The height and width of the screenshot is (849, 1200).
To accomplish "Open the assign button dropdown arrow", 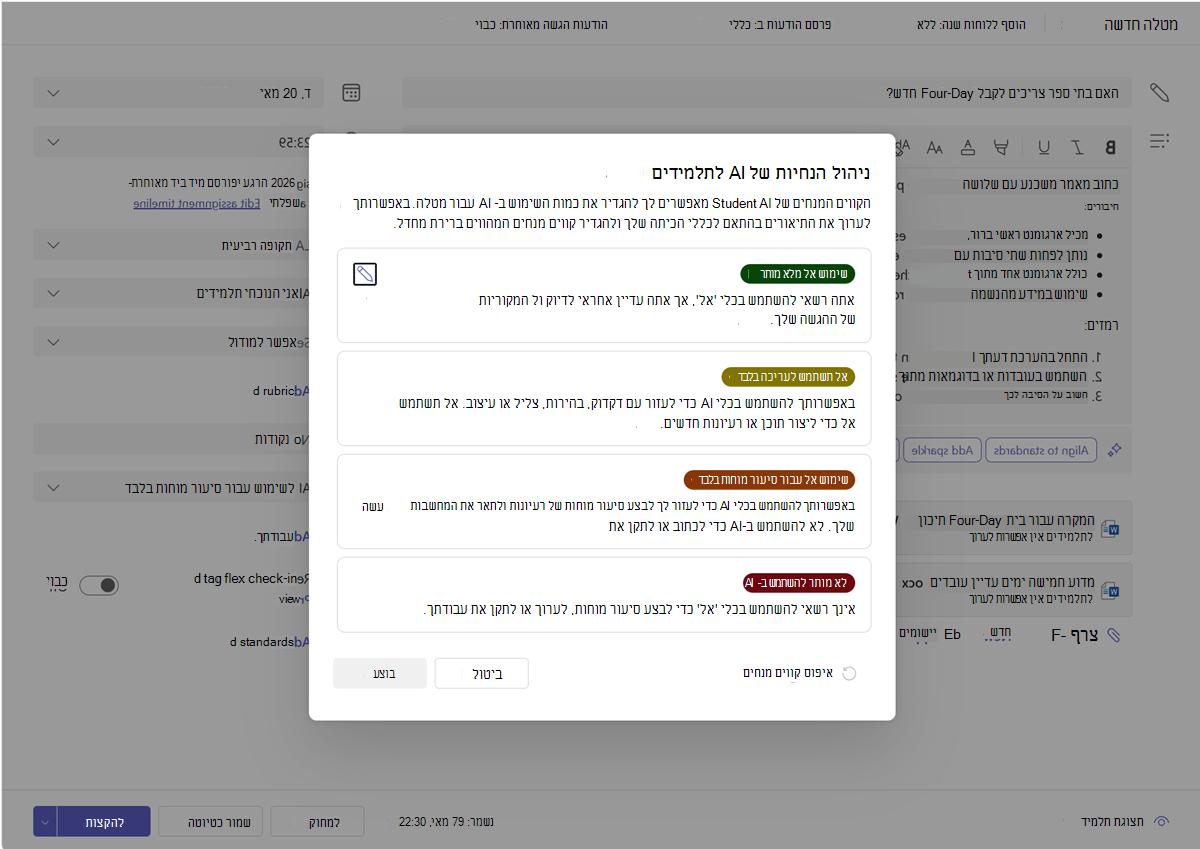I will click(x=45, y=822).
